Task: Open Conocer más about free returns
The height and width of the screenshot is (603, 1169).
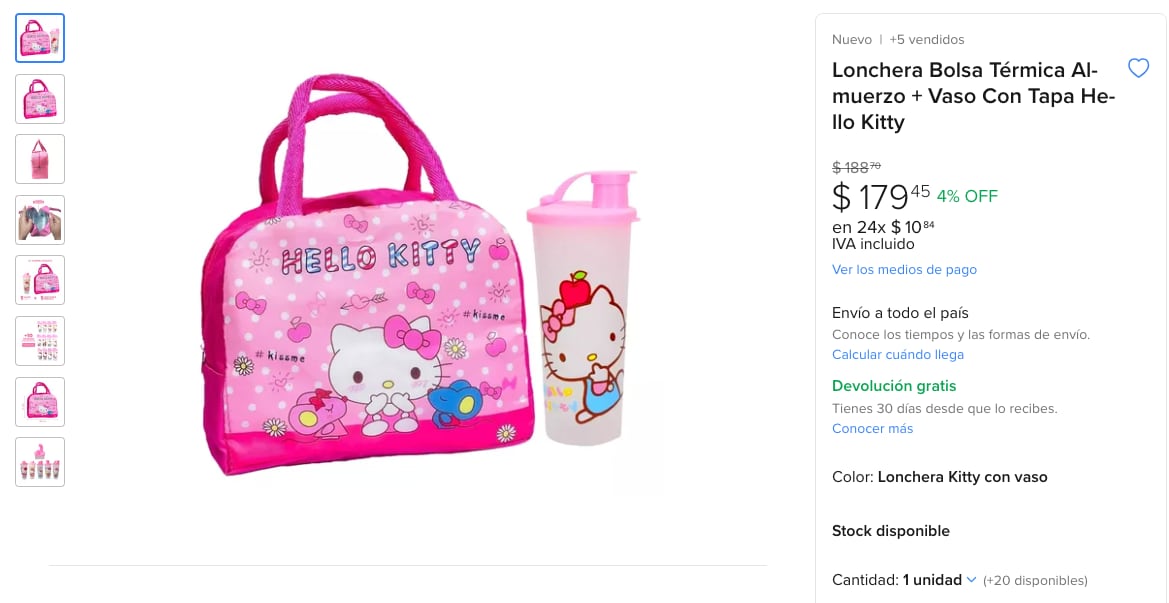Action: coord(872,429)
